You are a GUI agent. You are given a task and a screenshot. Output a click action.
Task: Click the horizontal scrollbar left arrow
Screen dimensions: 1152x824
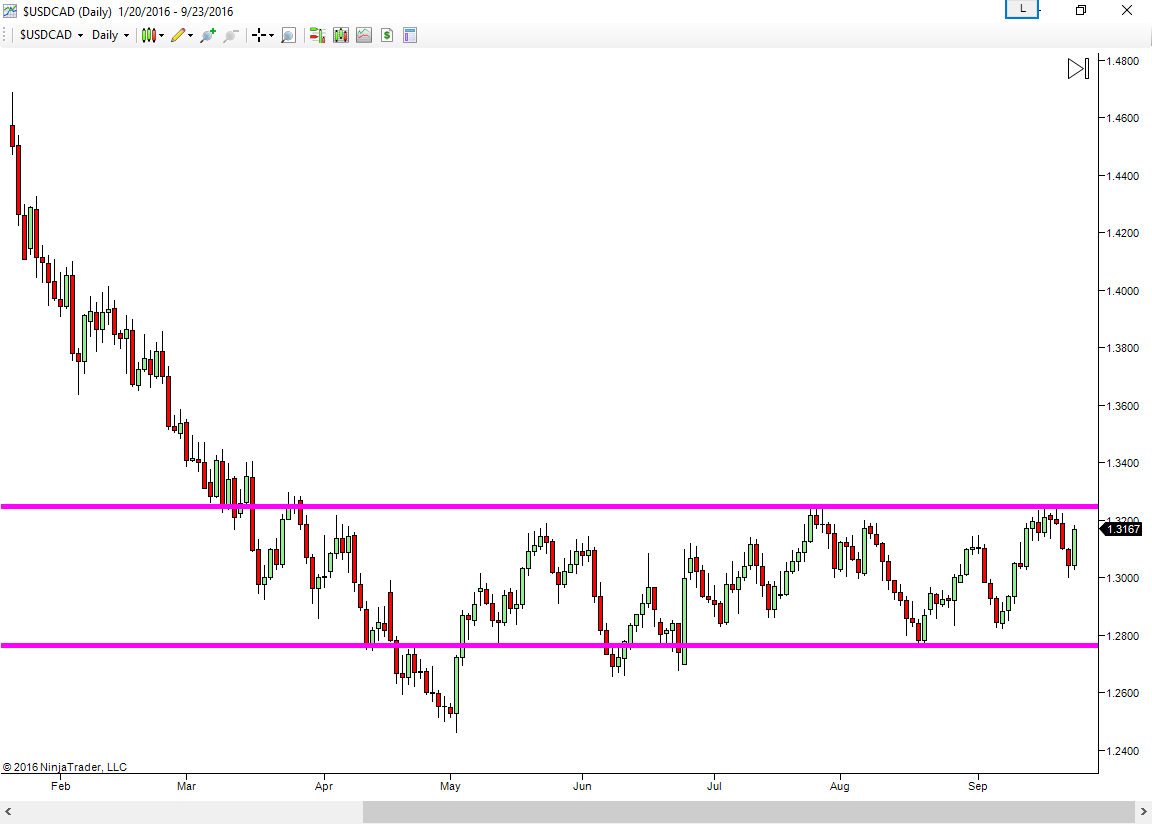point(9,812)
